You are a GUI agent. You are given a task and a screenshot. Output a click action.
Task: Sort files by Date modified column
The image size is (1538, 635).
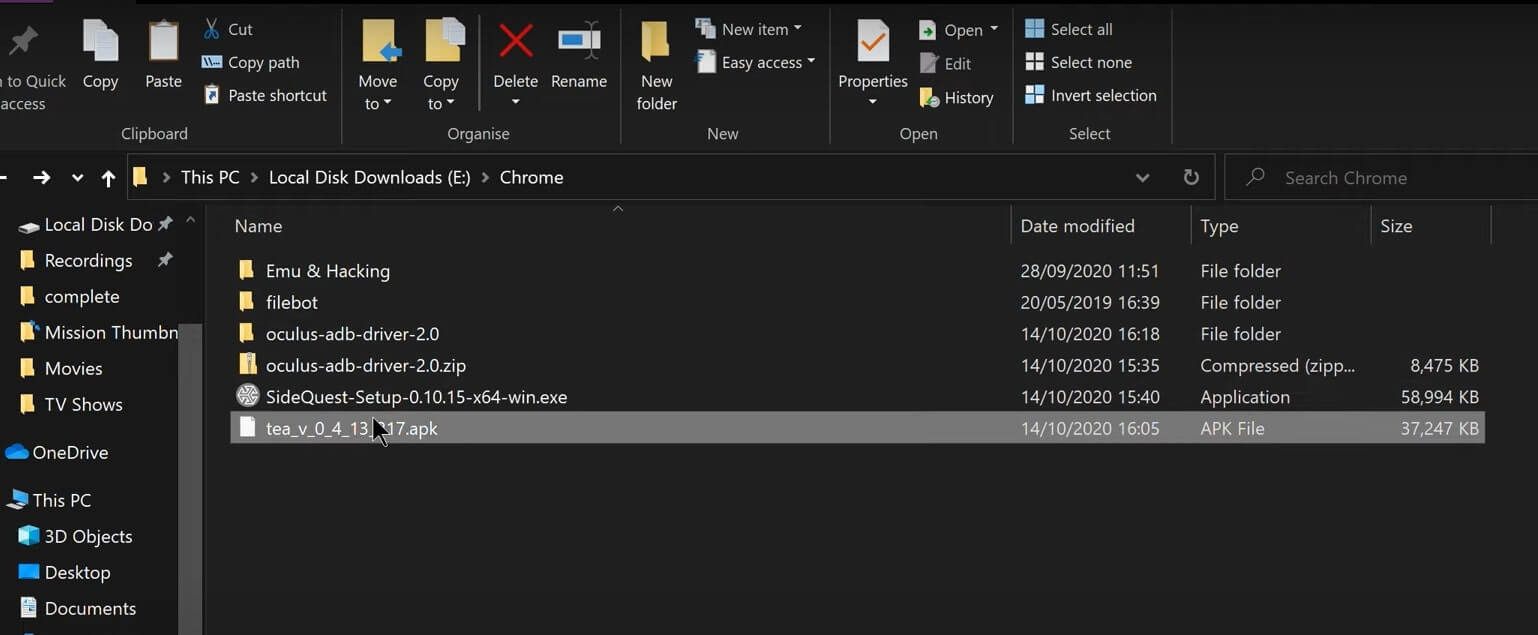(1077, 226)
